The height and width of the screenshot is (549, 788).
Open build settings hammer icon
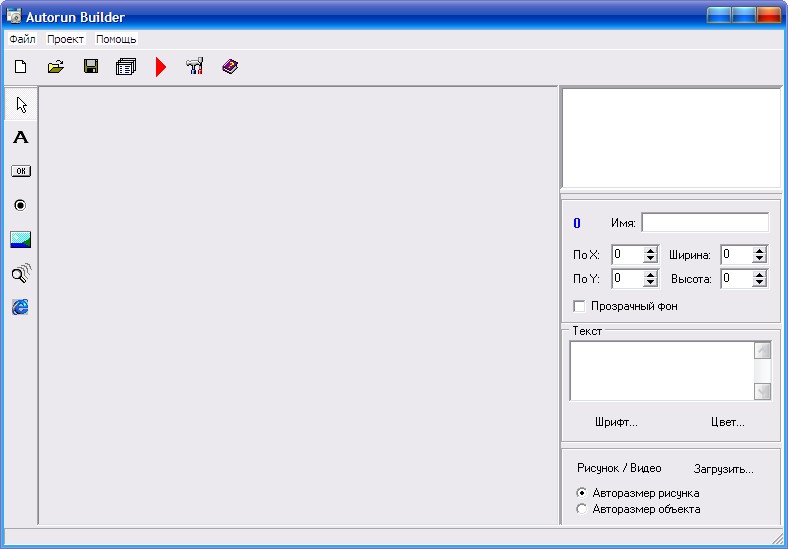(x=195, y=66)
